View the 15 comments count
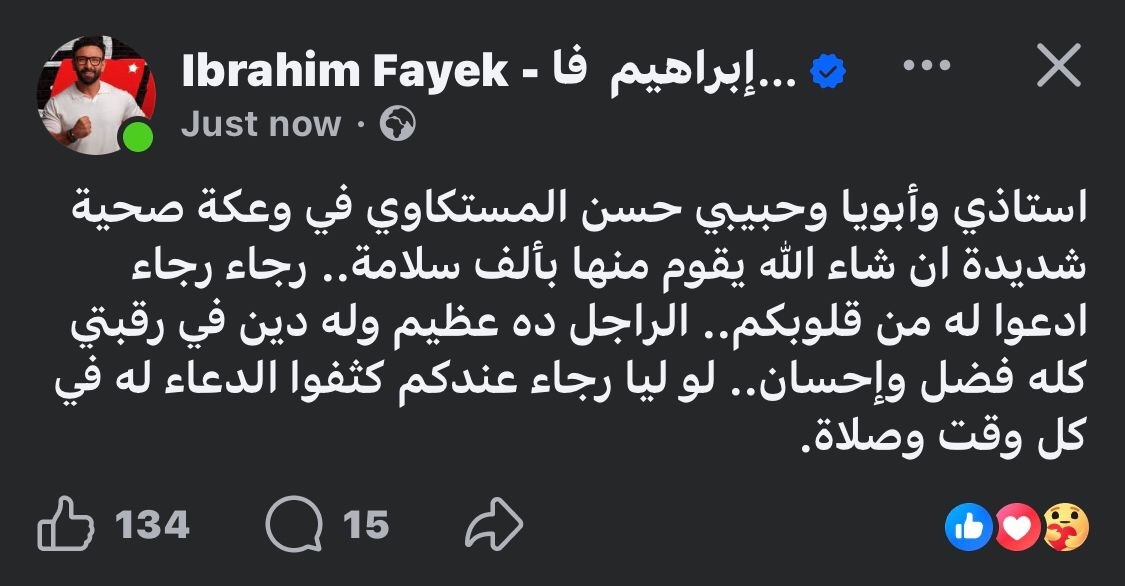This screenshot has width=1125, height=586. (x=365, y=525)
